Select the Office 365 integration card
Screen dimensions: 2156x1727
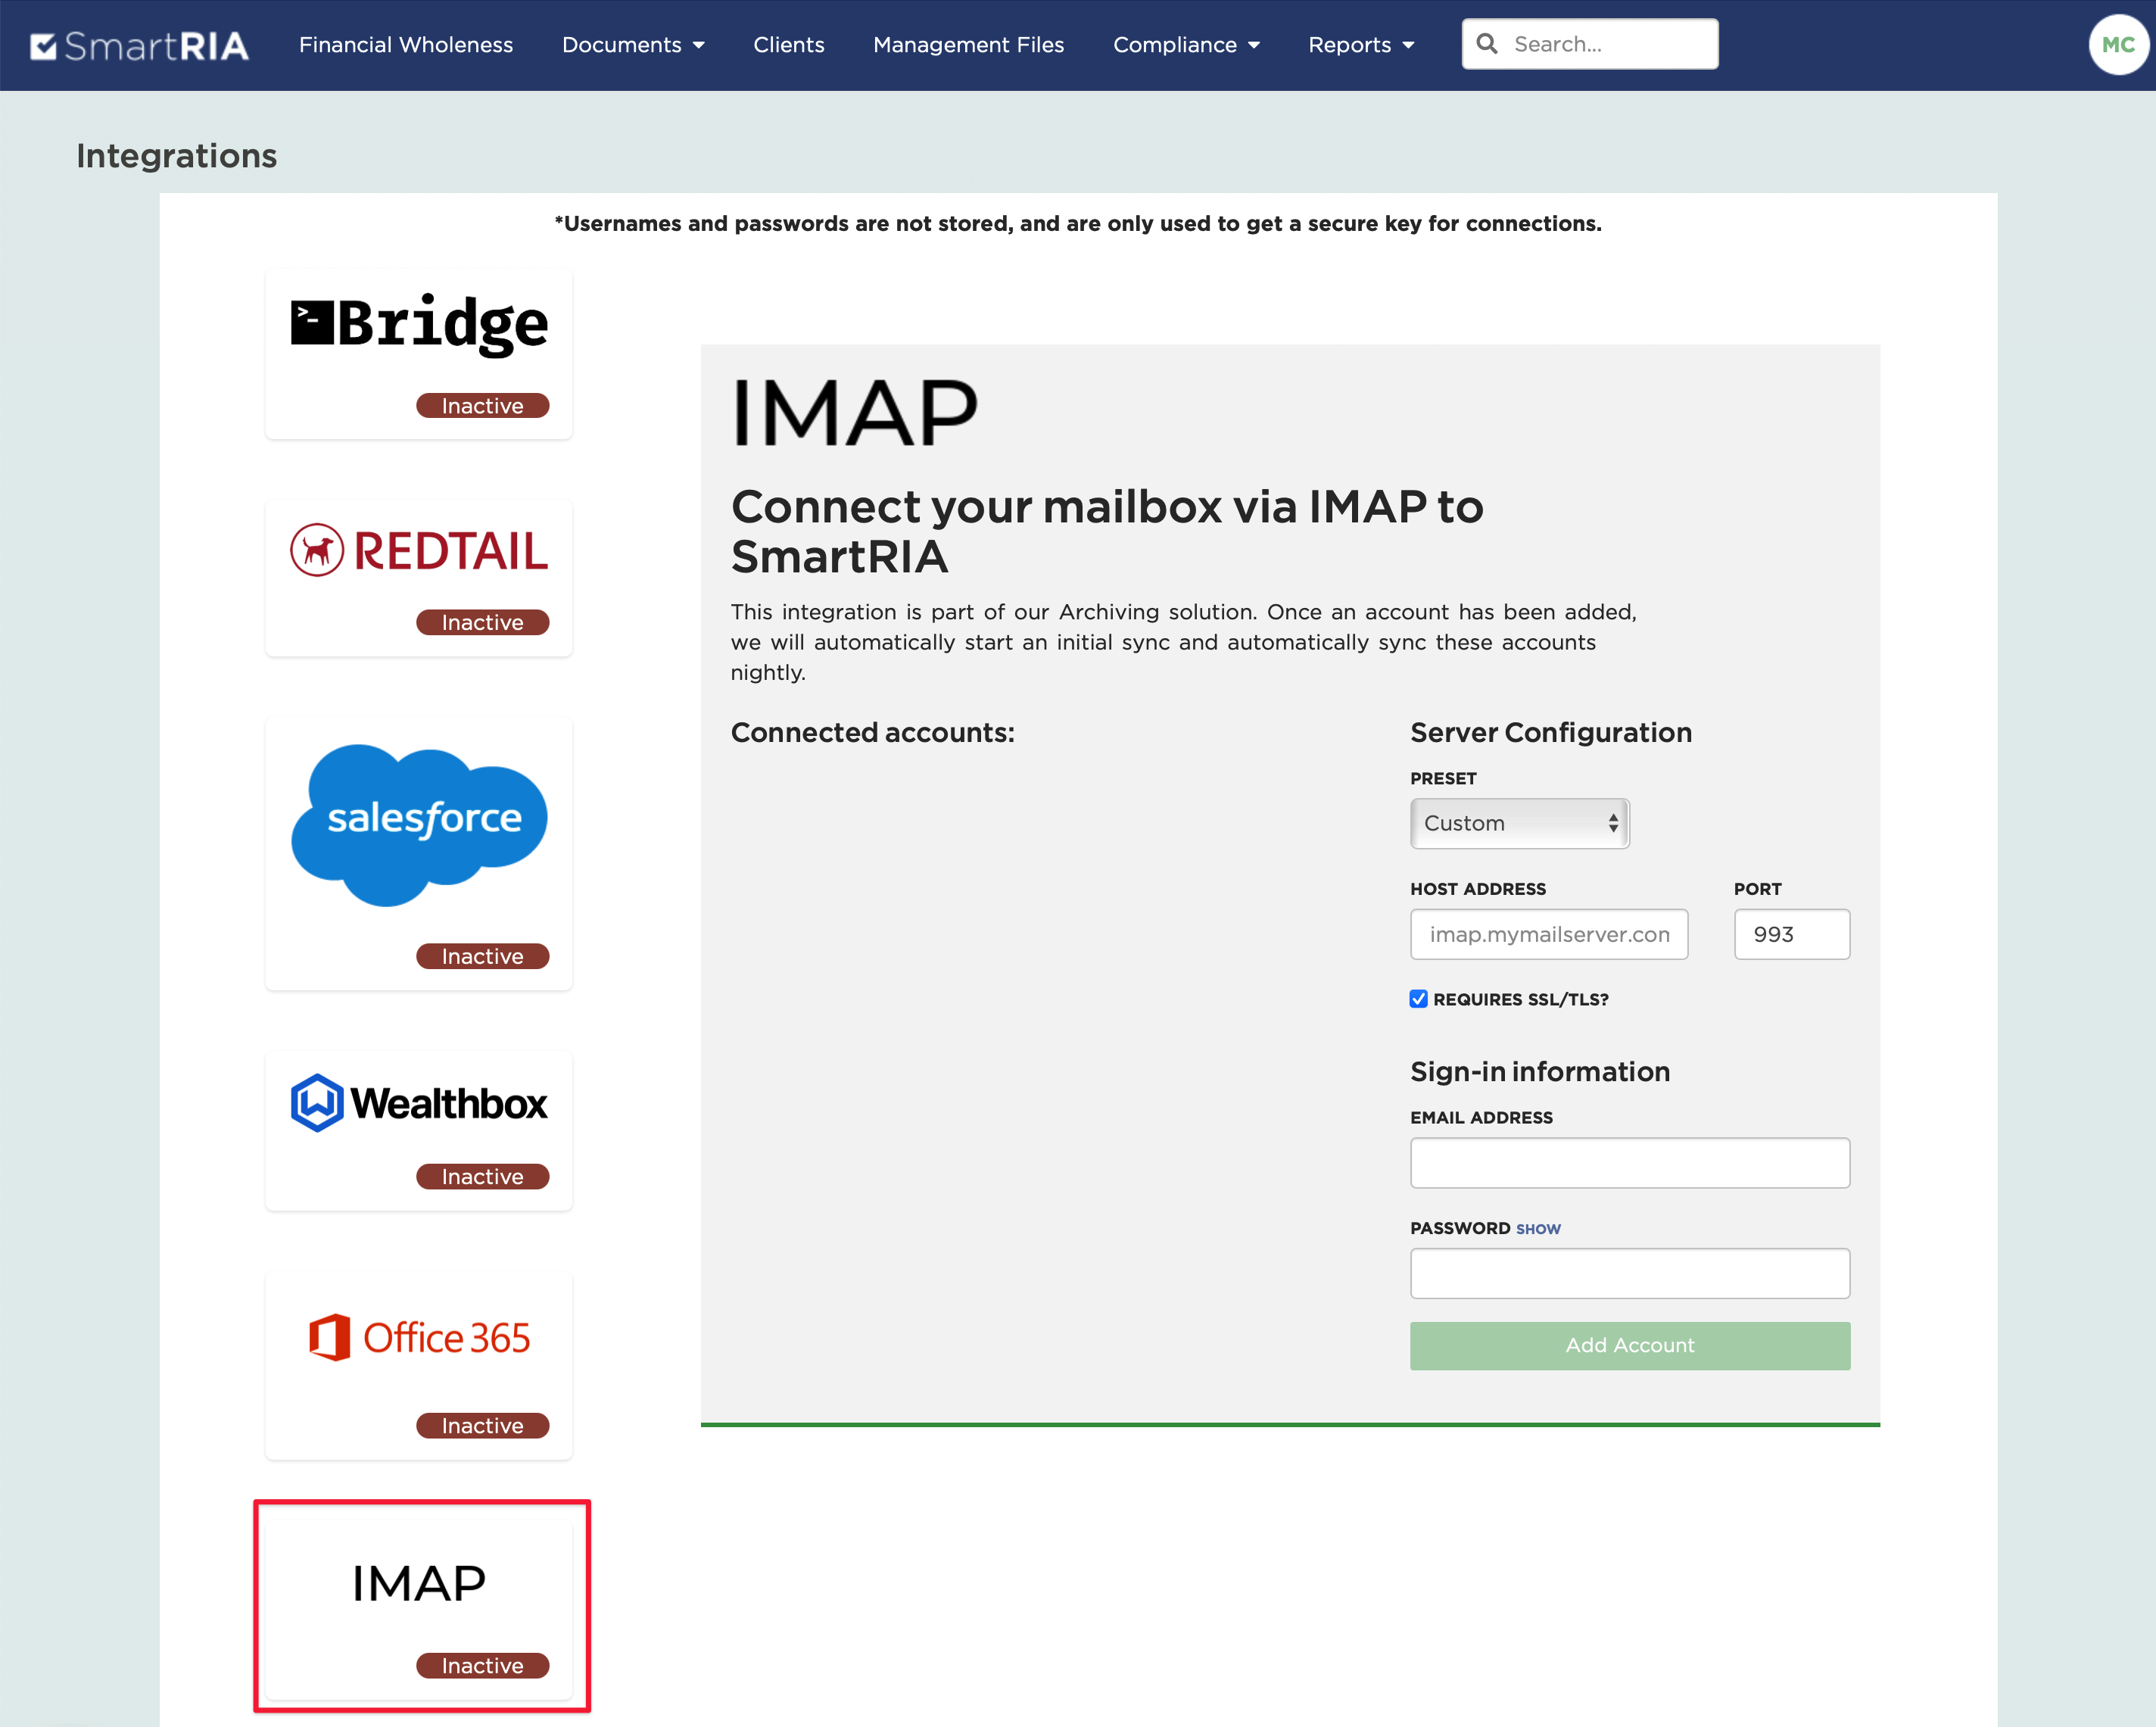418,1365
